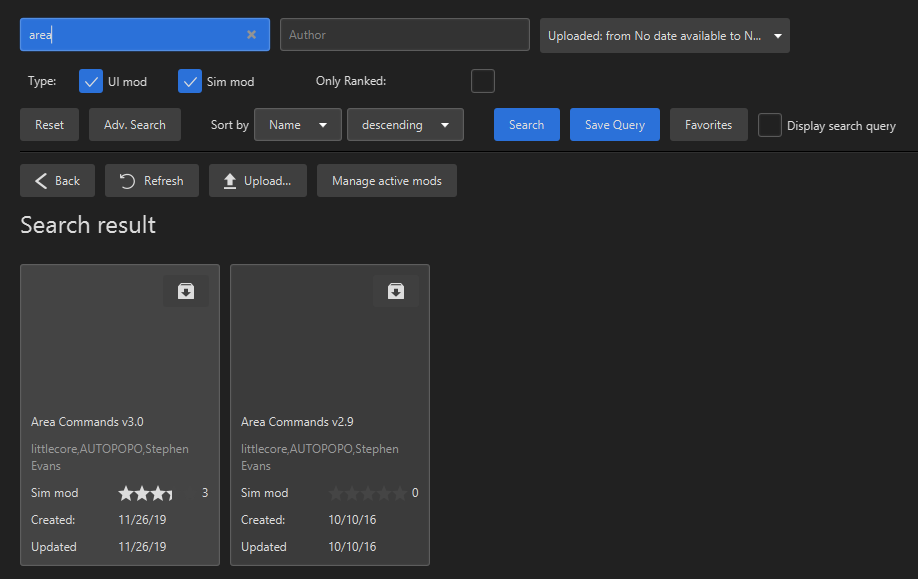This screenshot has width=918, height=579.
Task: Open the Sort by Name dropdown
Action: click(x=297, y=125)
